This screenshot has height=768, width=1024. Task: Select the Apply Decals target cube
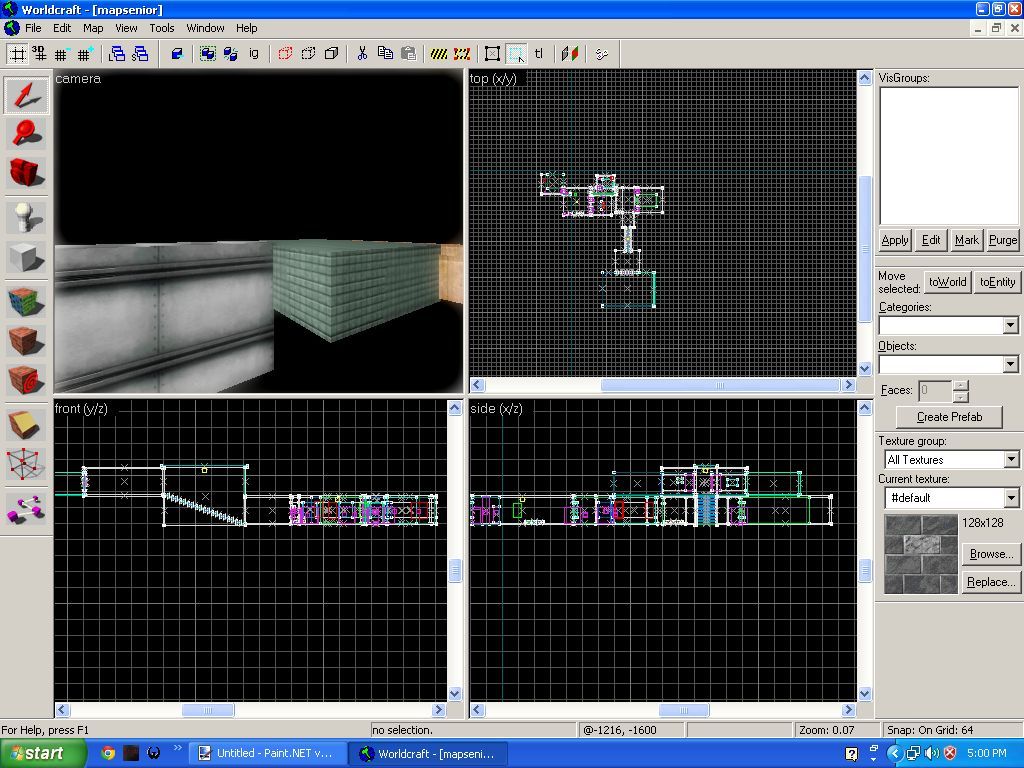[26, 379]
